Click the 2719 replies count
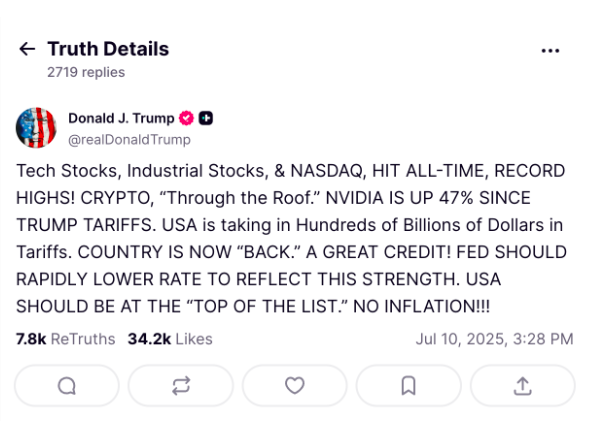 point(86,72)
